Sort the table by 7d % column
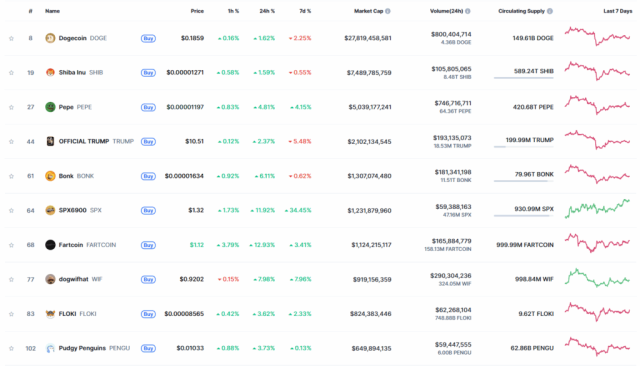This screenshot has width=640, height=366. 305,11
